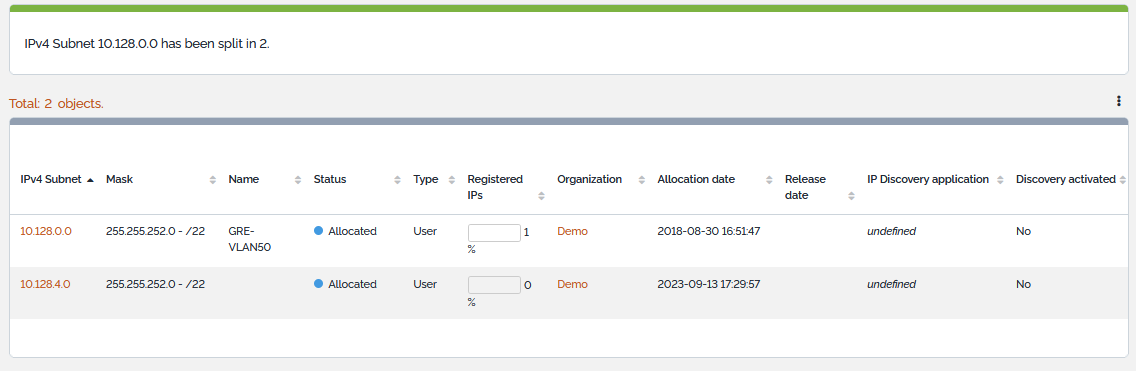
Task: Open the three-dot options menu
Action: click(1119, 101)
